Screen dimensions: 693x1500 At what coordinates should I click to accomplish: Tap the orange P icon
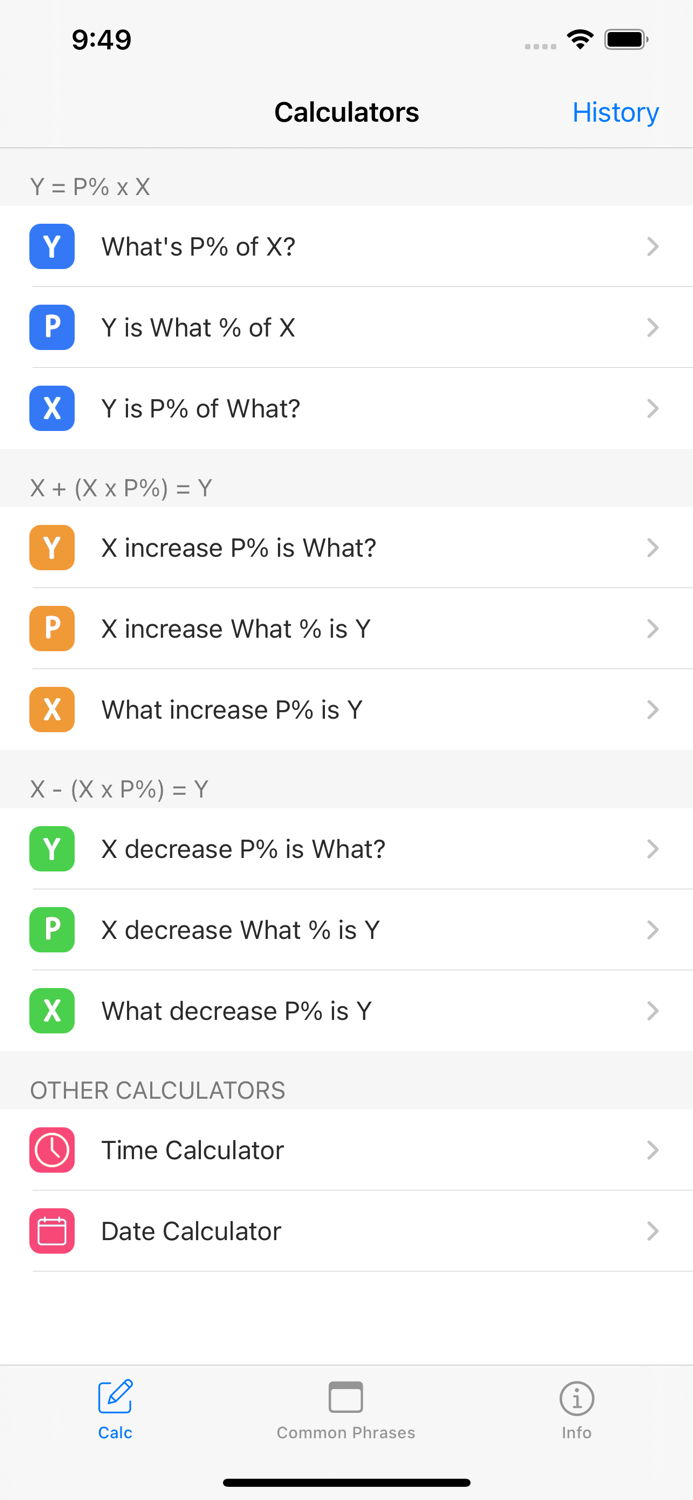52,629
